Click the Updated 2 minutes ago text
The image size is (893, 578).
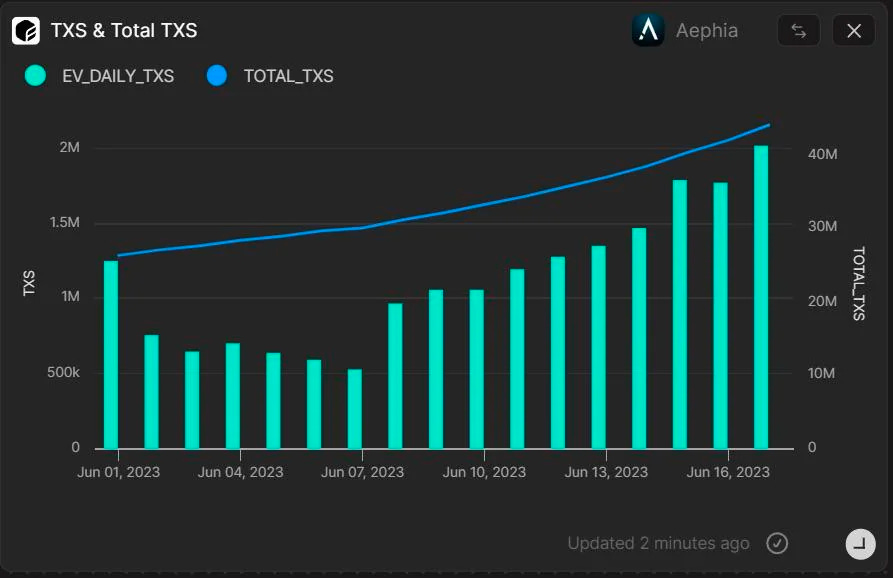pos(658,543)
